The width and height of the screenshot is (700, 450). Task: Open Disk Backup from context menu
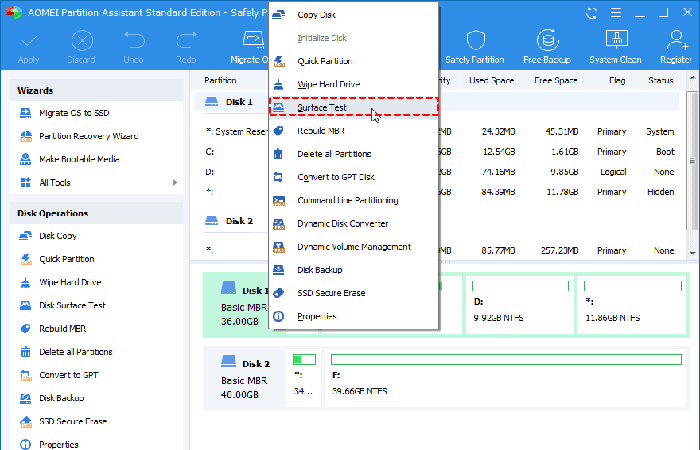320,270
